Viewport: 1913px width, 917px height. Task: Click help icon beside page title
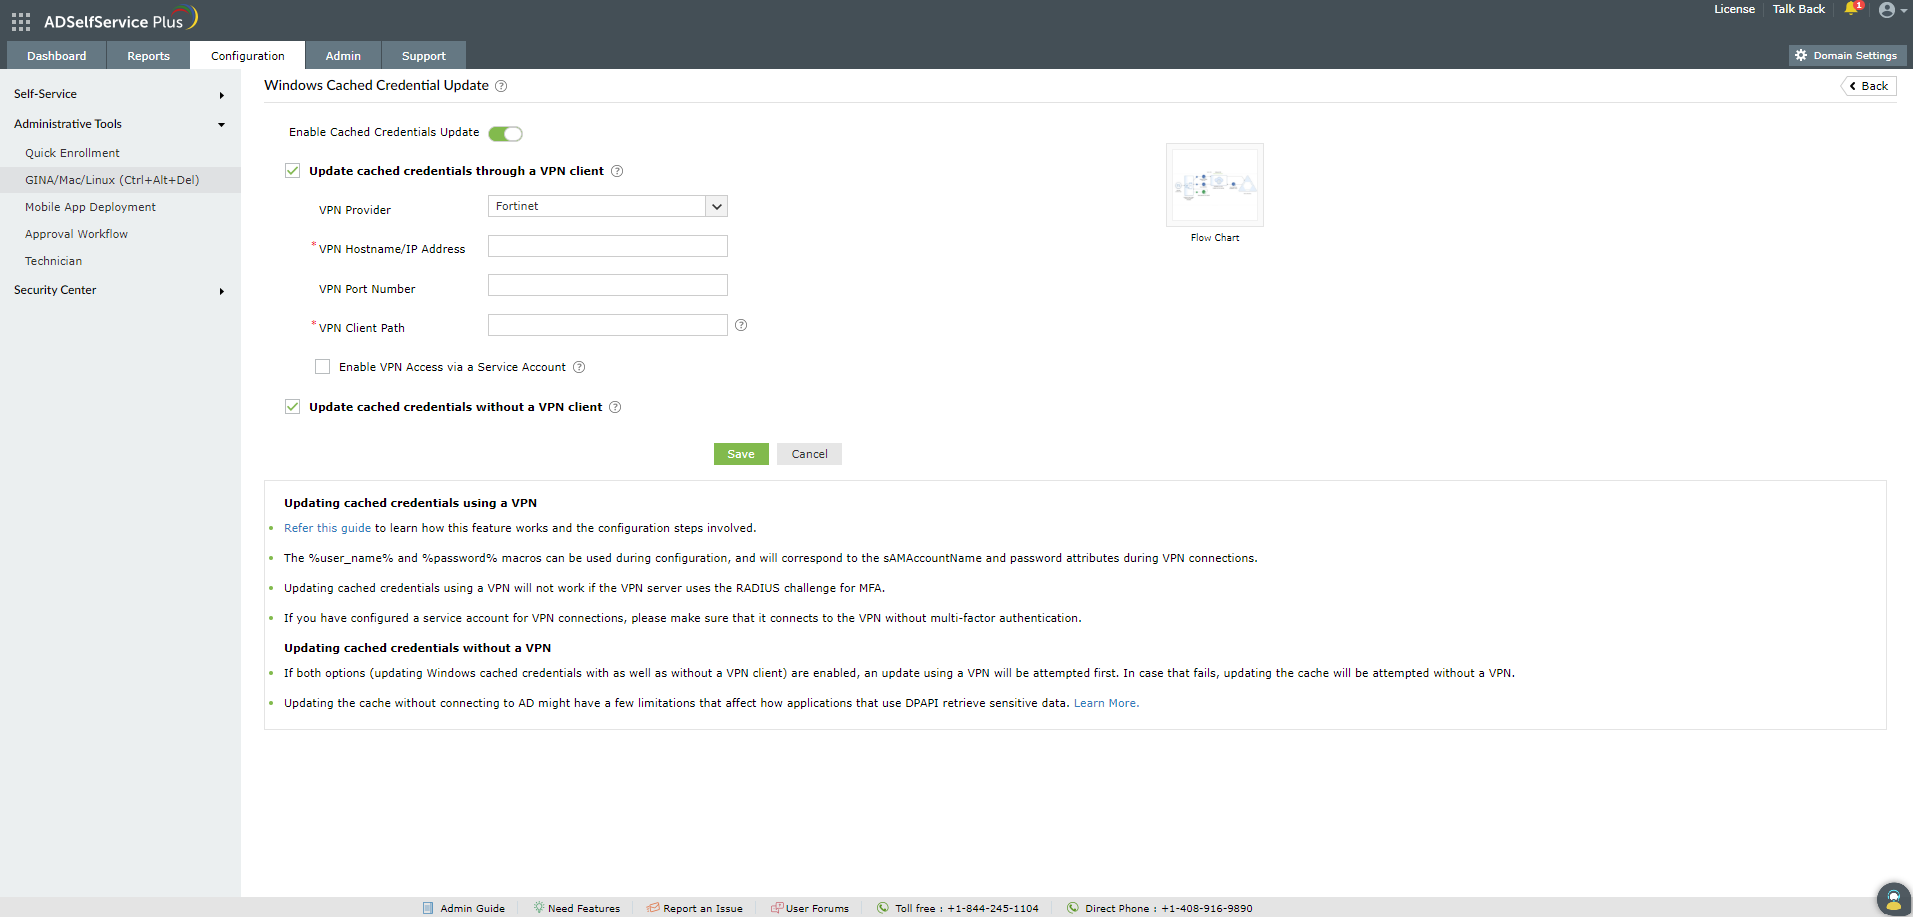click(501, 86)
